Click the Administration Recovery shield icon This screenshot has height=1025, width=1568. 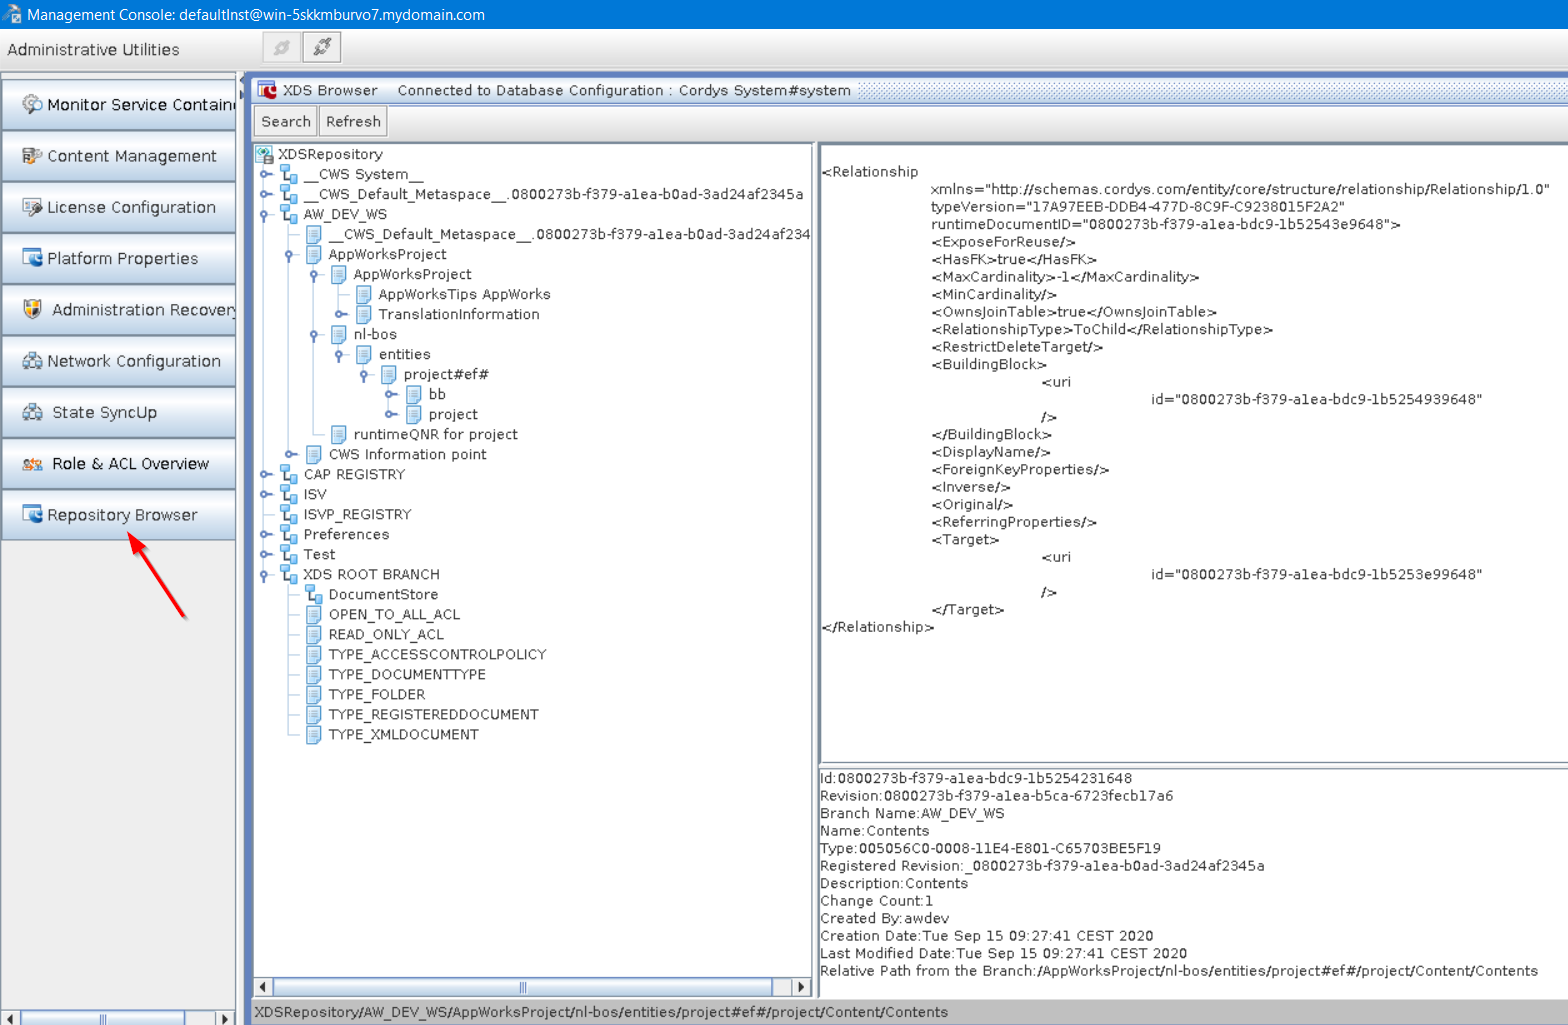pyautogui.click(x=32, y=309)
